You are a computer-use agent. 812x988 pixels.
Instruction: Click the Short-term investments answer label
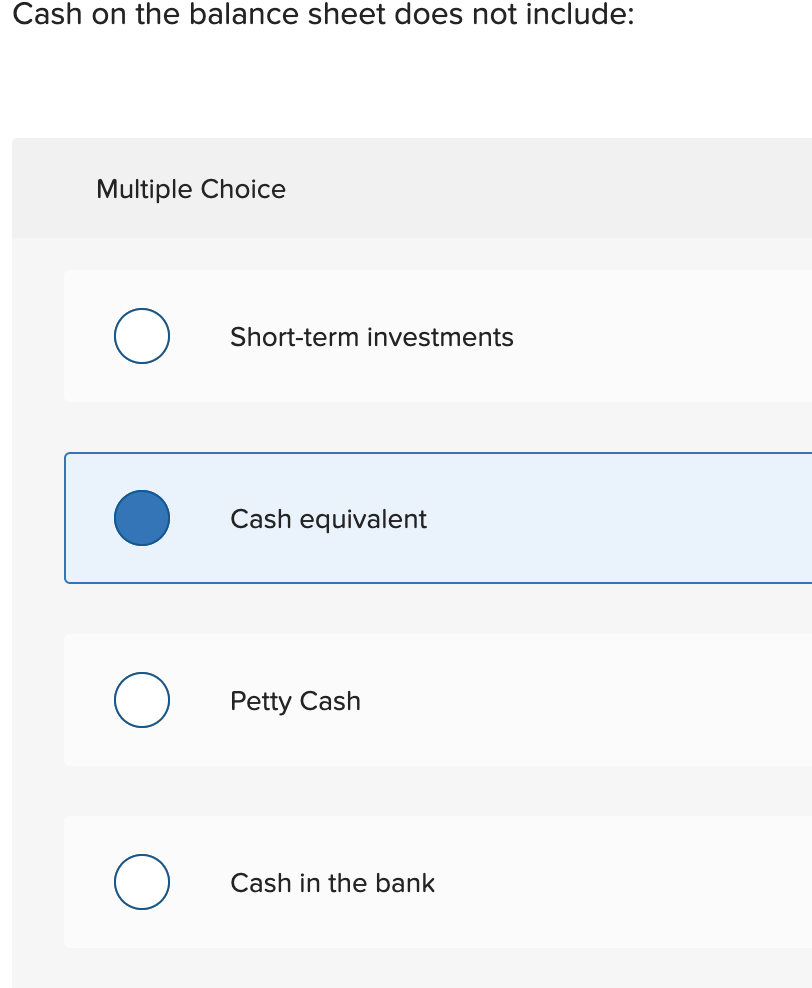[371, 337]
